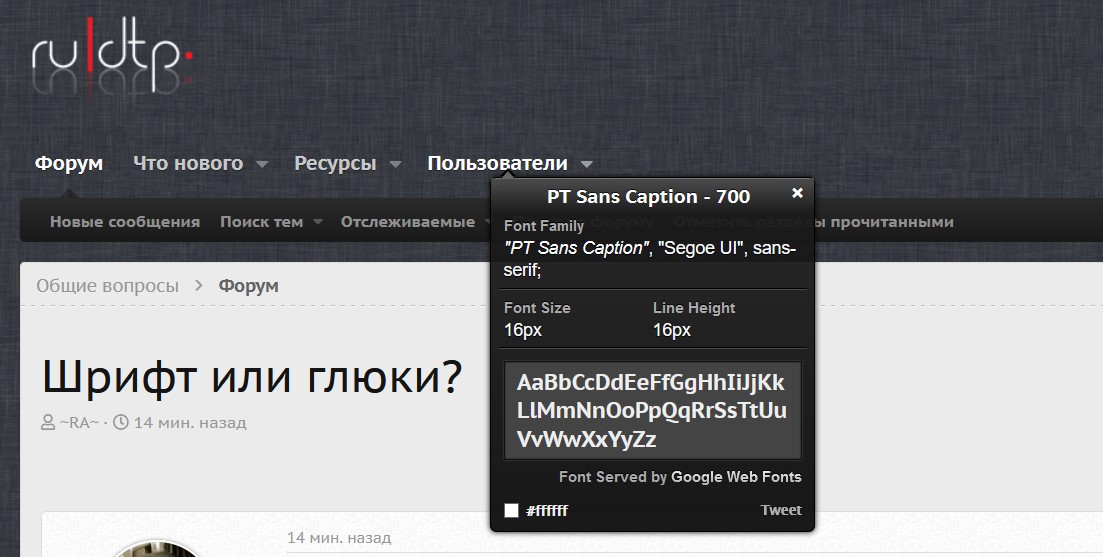The width and height of the screenshot is (1103, 557).
Task: Click the clock icon by thread date
Action: [121, 422]
